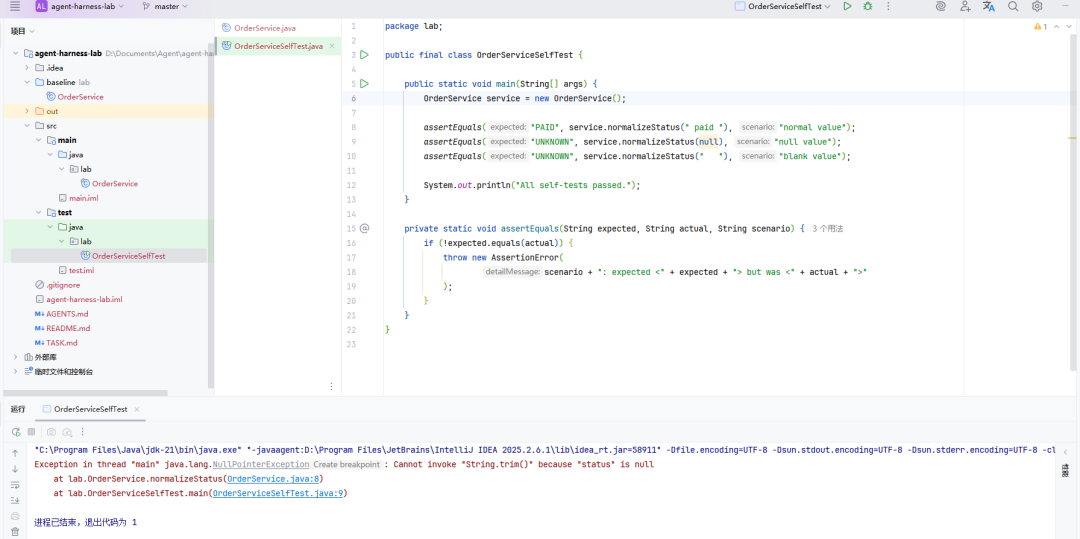Clear the console with the trash icon

coord(15,531)
